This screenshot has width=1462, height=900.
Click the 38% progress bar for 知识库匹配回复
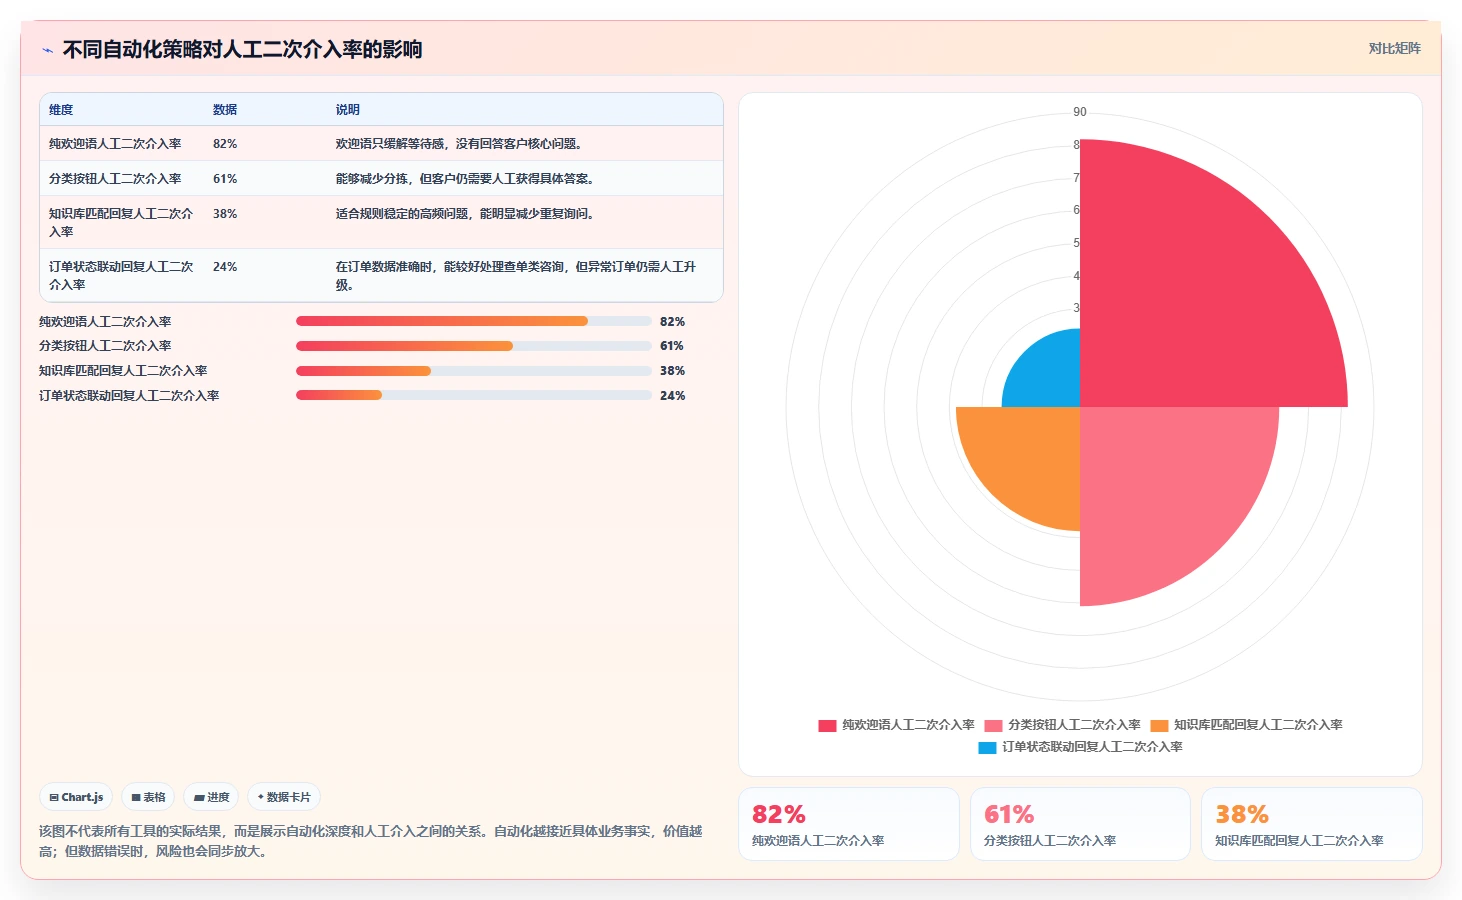(x=473, y=371)
